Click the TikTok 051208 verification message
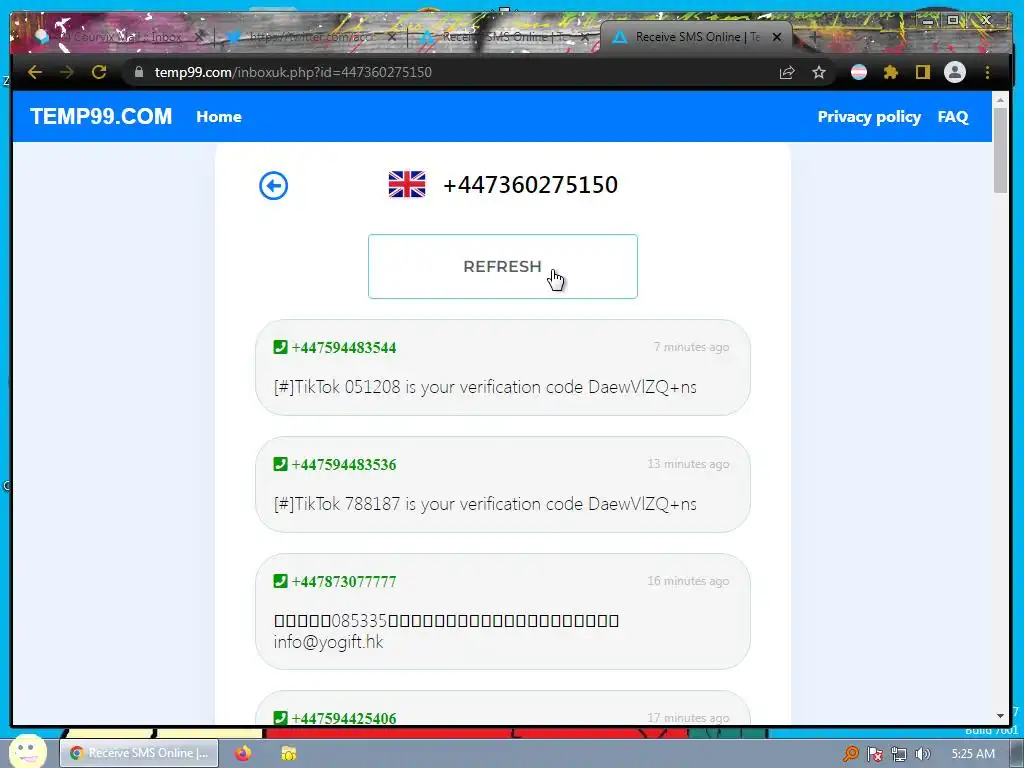 (x=485, y=387)
